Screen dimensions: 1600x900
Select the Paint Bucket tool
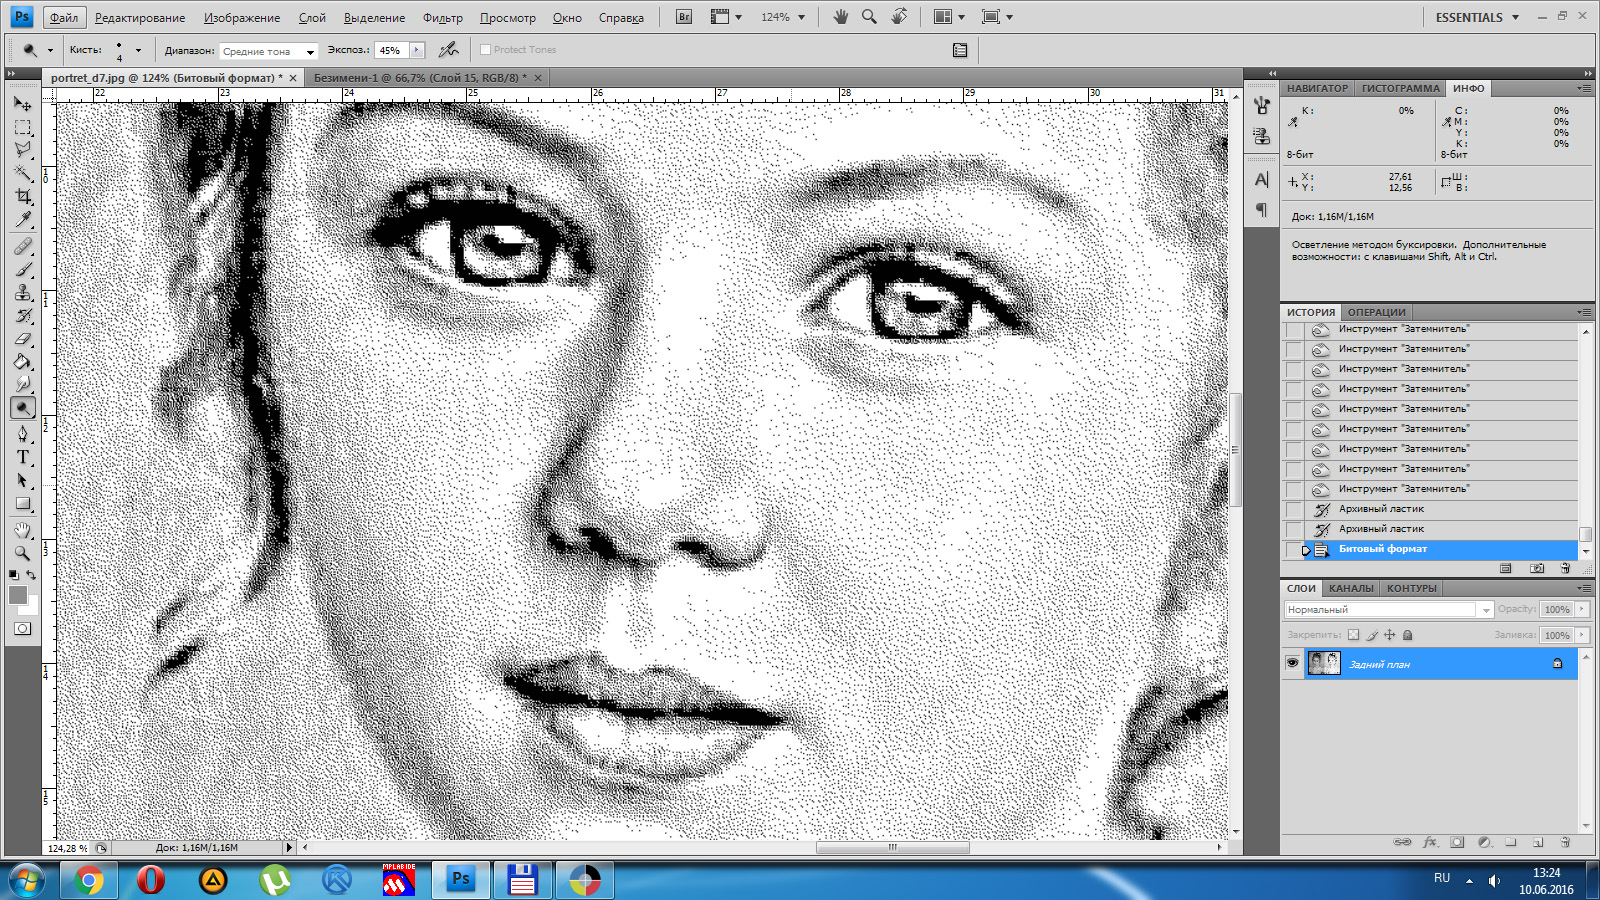click(22, 362)
